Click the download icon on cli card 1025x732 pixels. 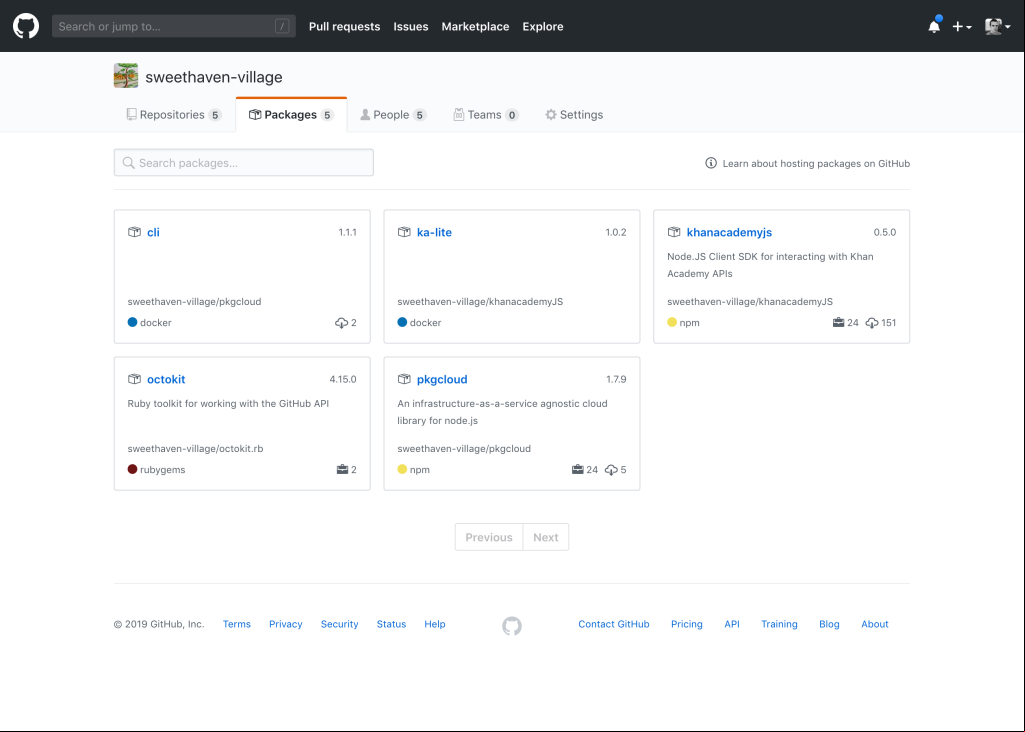pyautogui.click(x=341, y=323)
